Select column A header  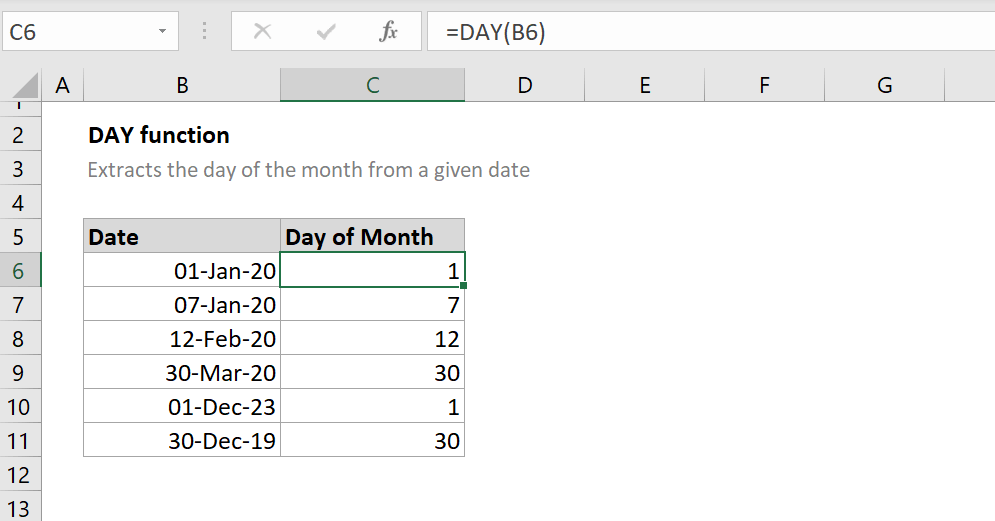pyautogui.click(x=62, y=85)
